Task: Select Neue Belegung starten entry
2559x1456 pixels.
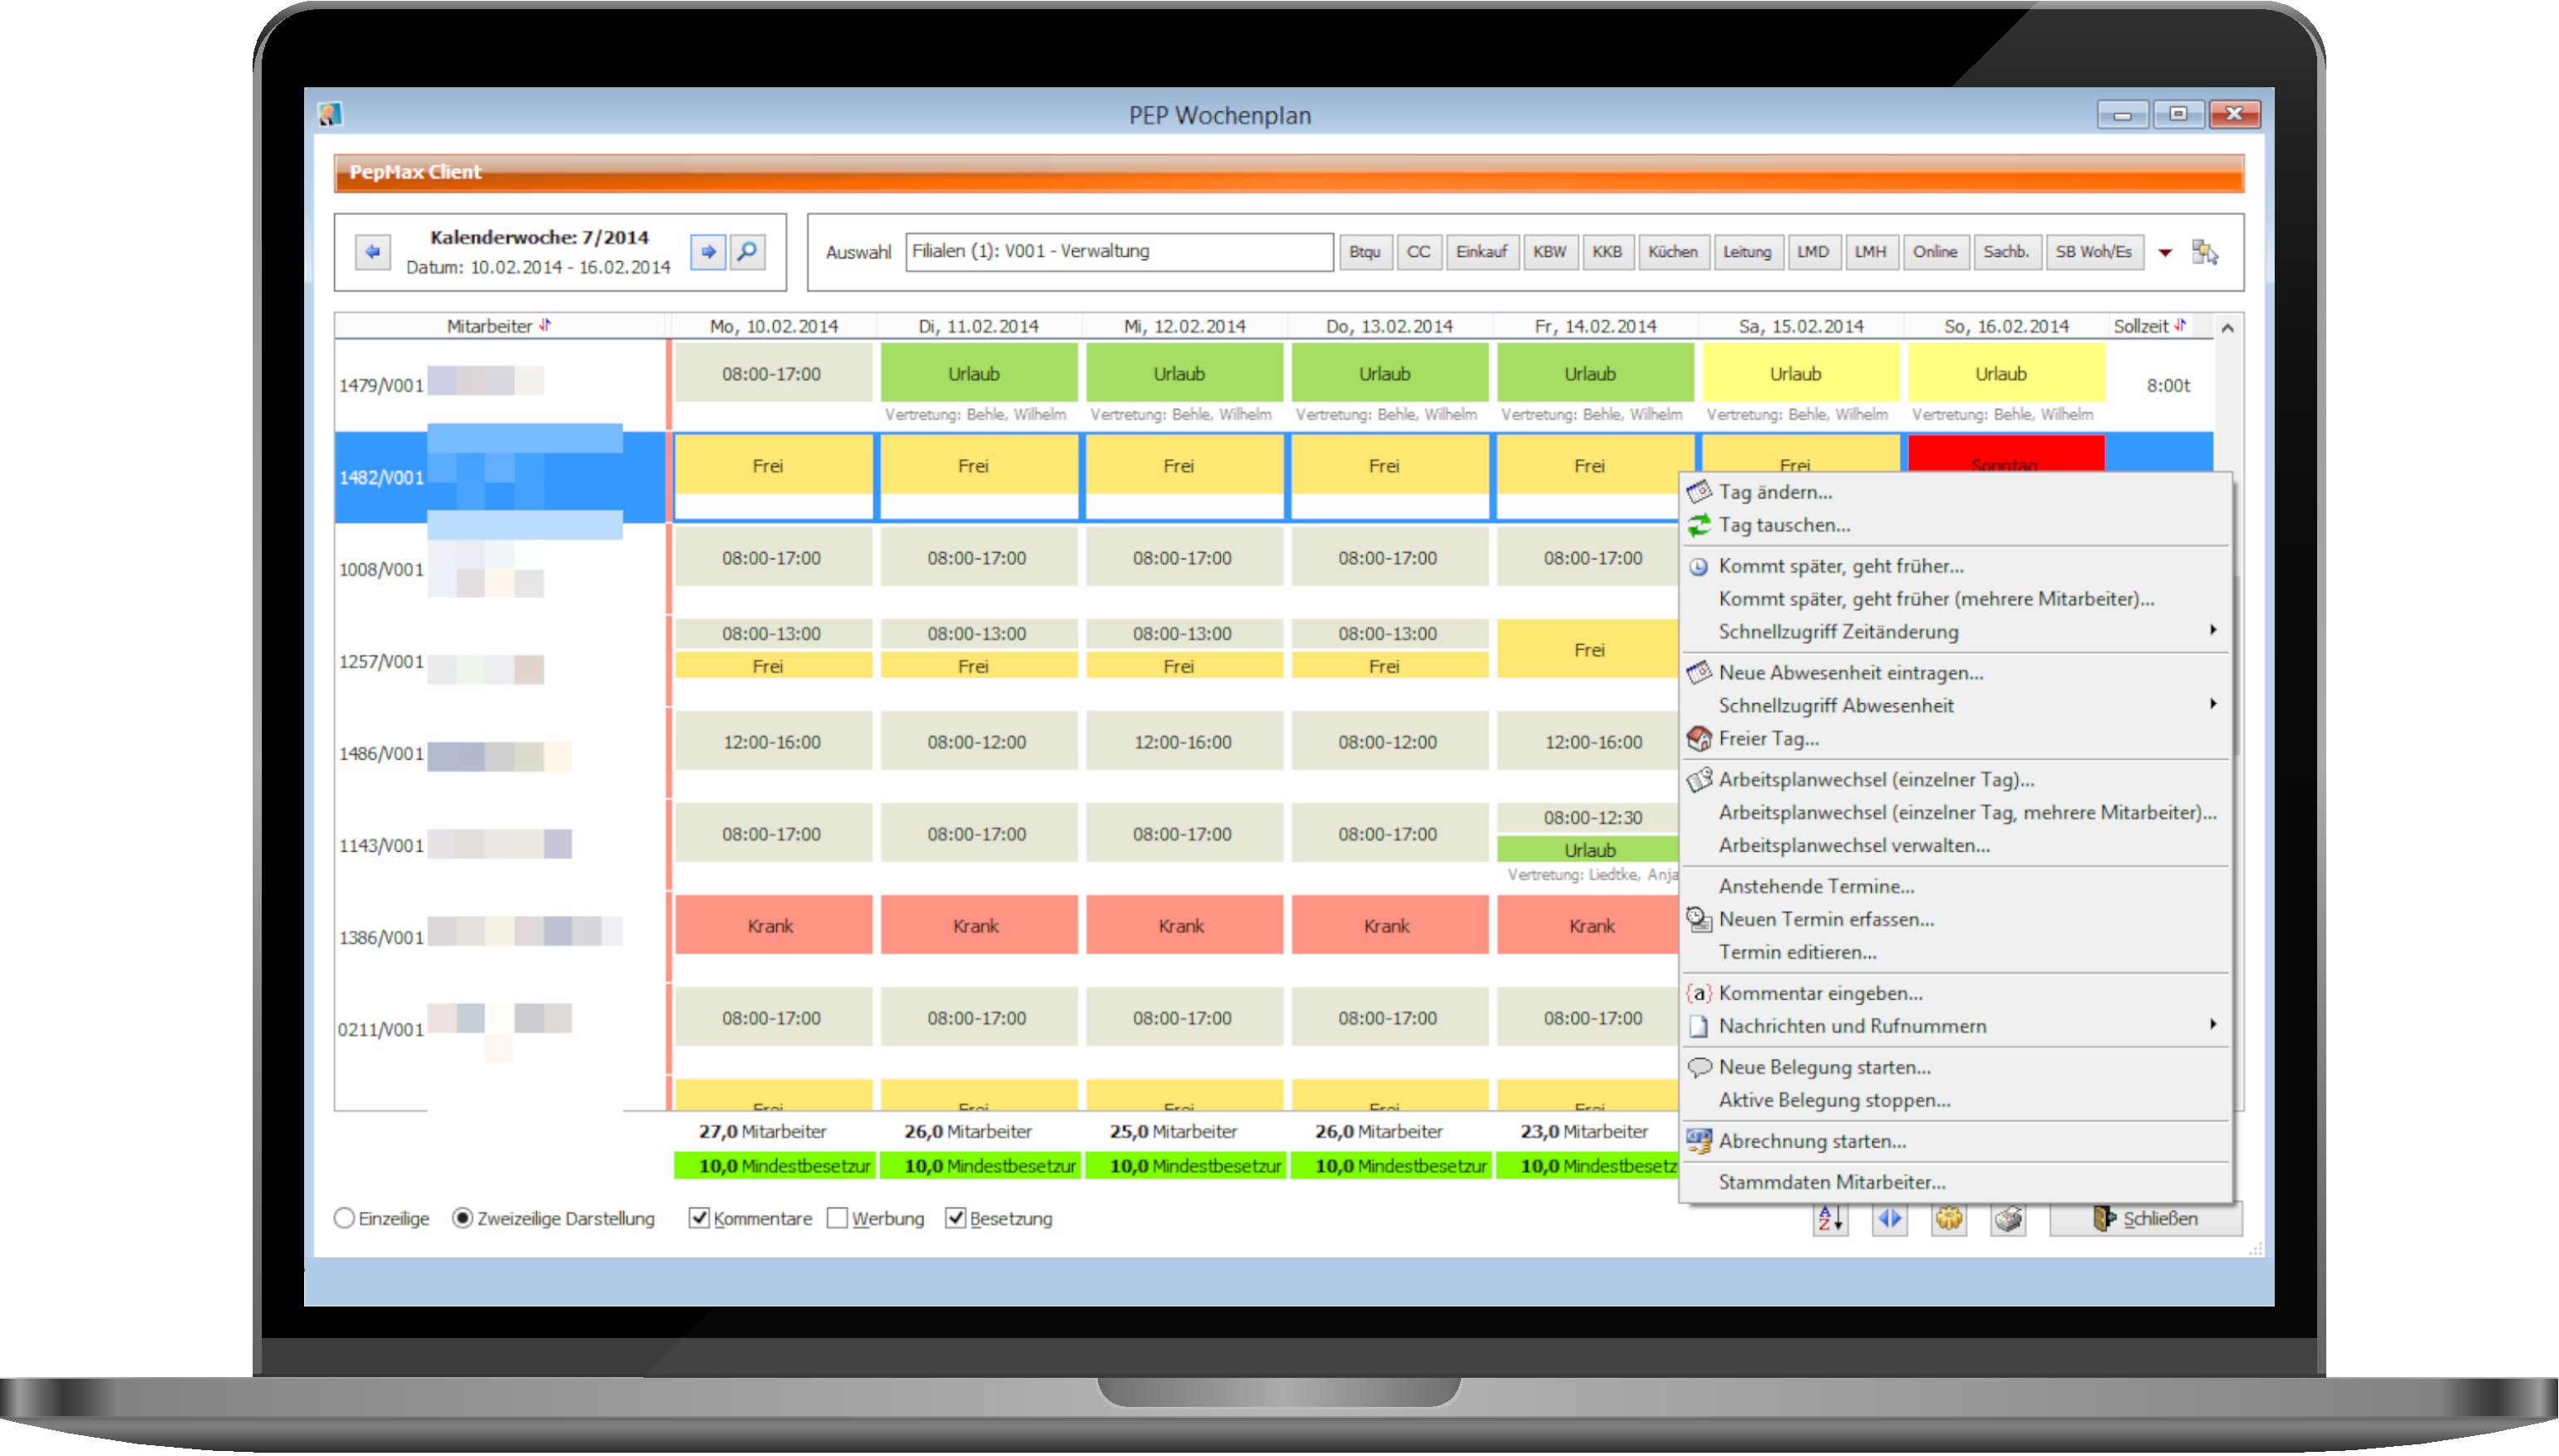Action: 1957,1067
